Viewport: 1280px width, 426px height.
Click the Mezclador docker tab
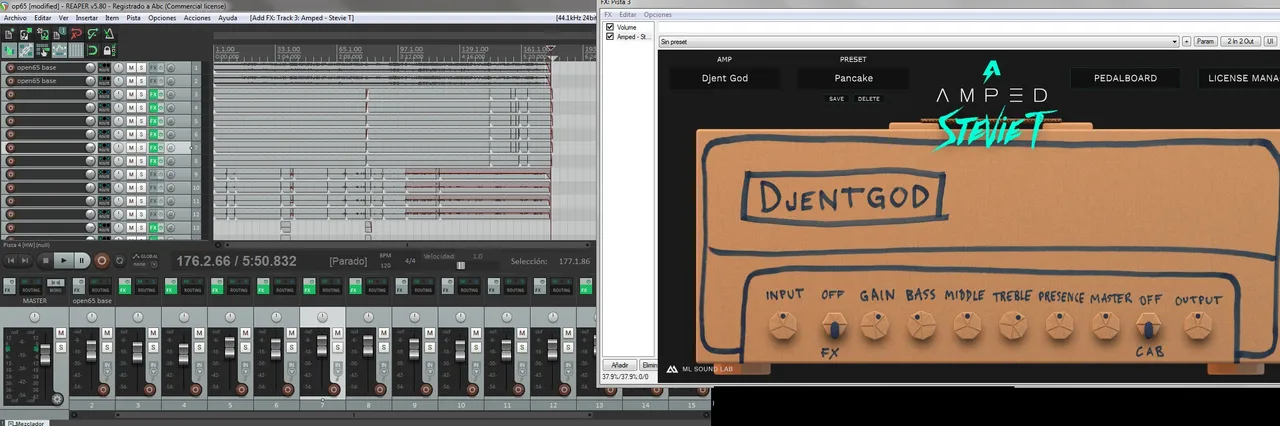click(26, 422)
